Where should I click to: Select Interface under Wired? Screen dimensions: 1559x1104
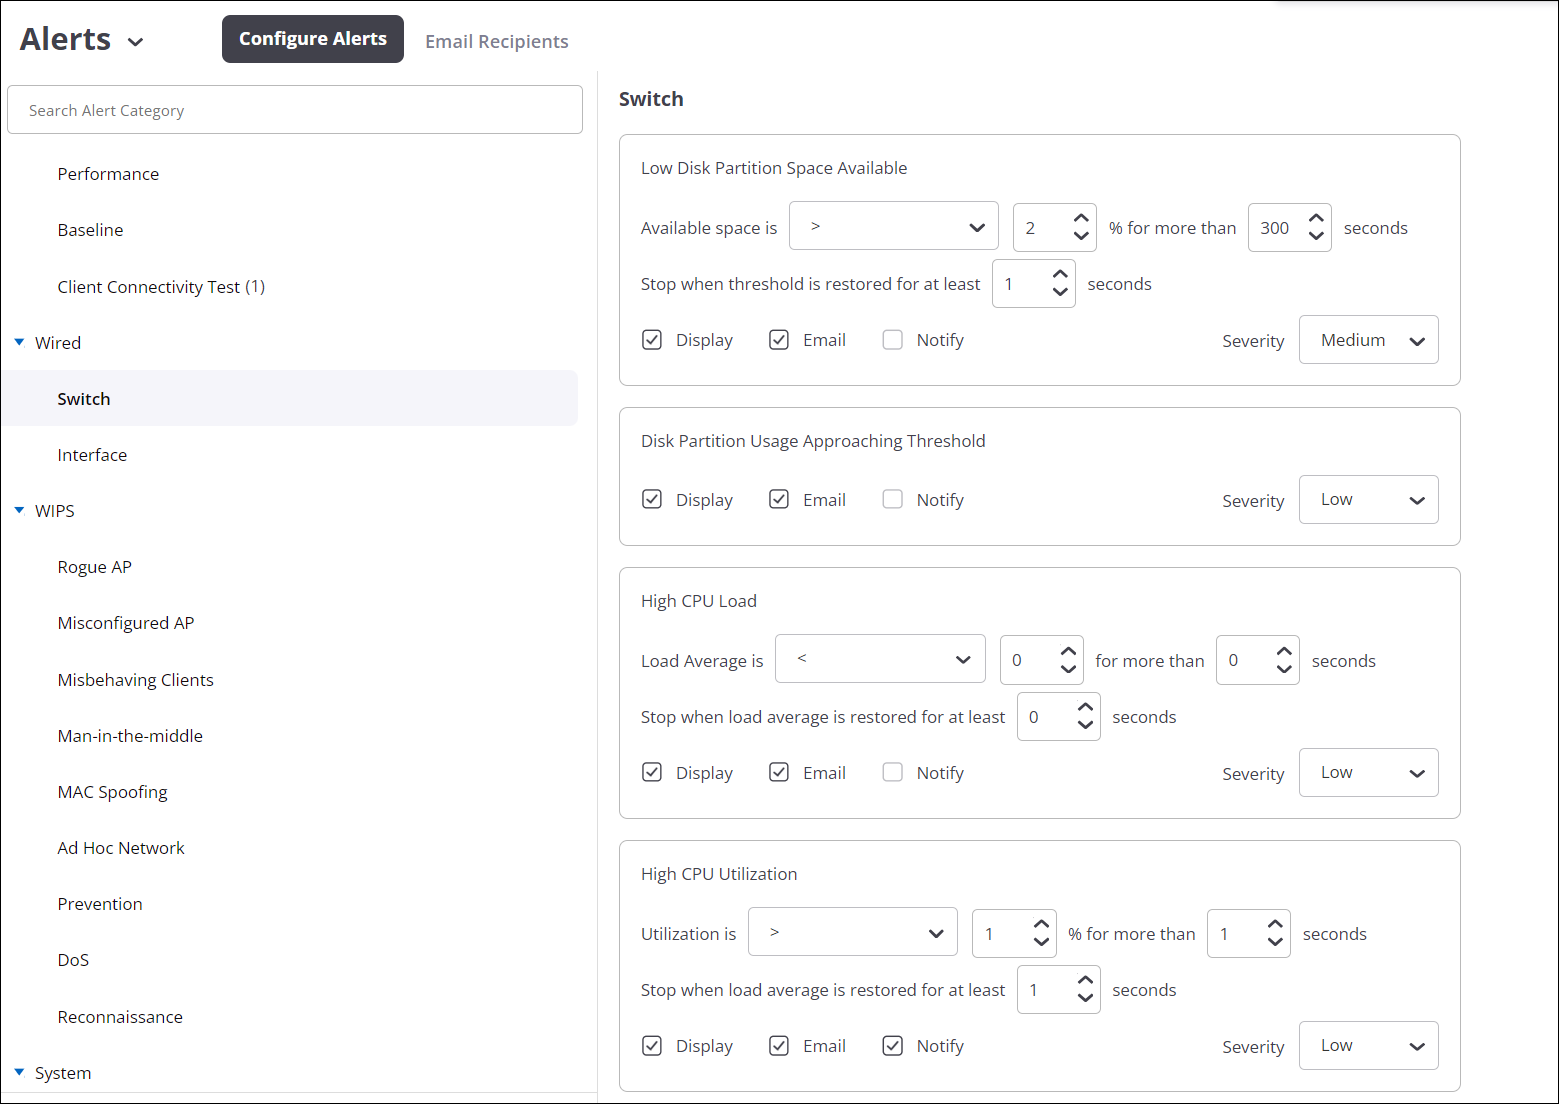[x=92, y=454]
